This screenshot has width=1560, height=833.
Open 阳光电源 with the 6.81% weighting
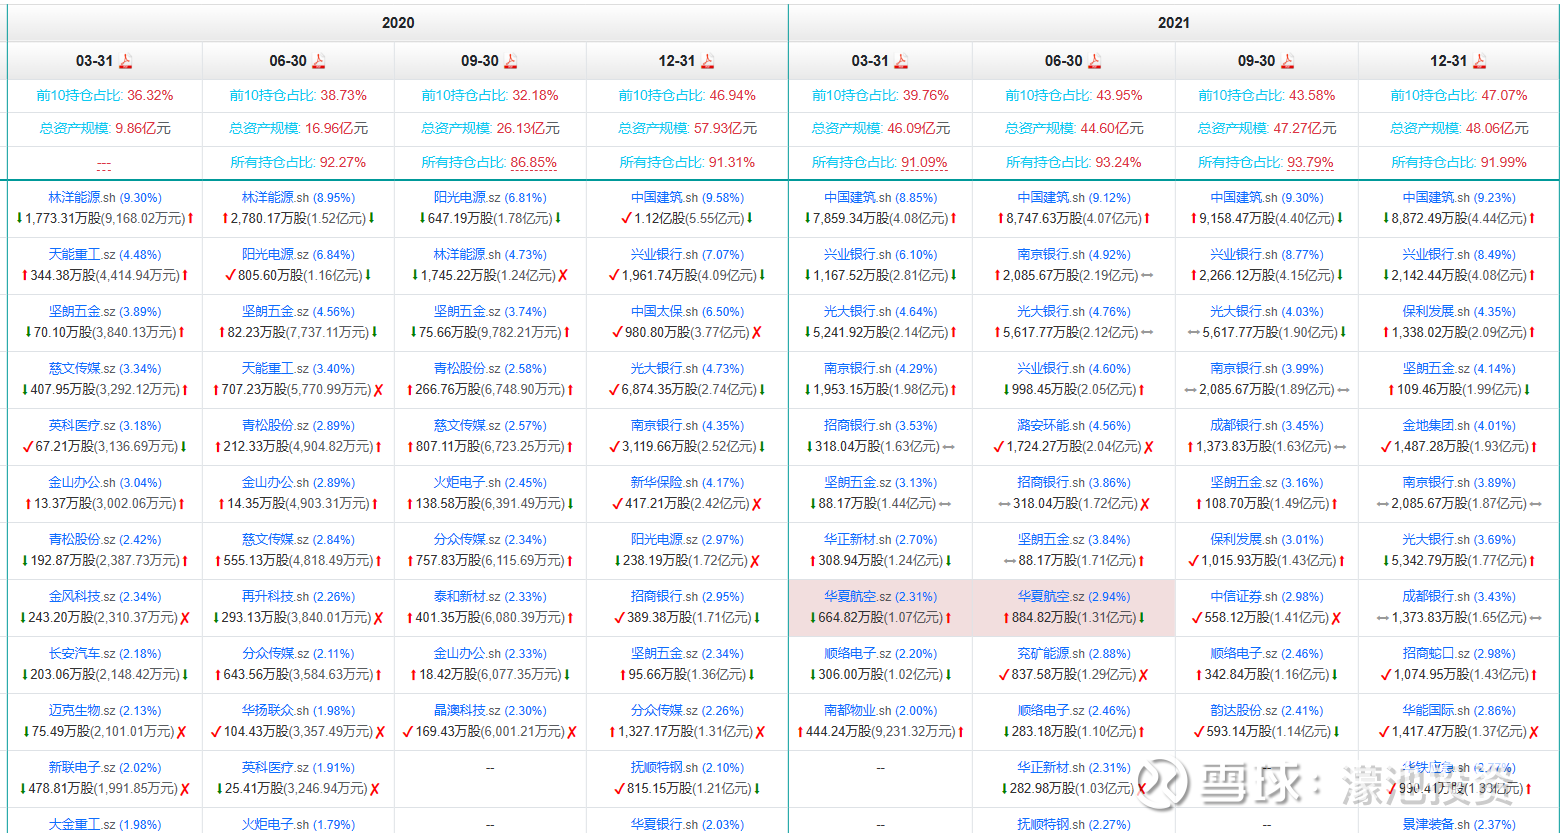[460, 198]
